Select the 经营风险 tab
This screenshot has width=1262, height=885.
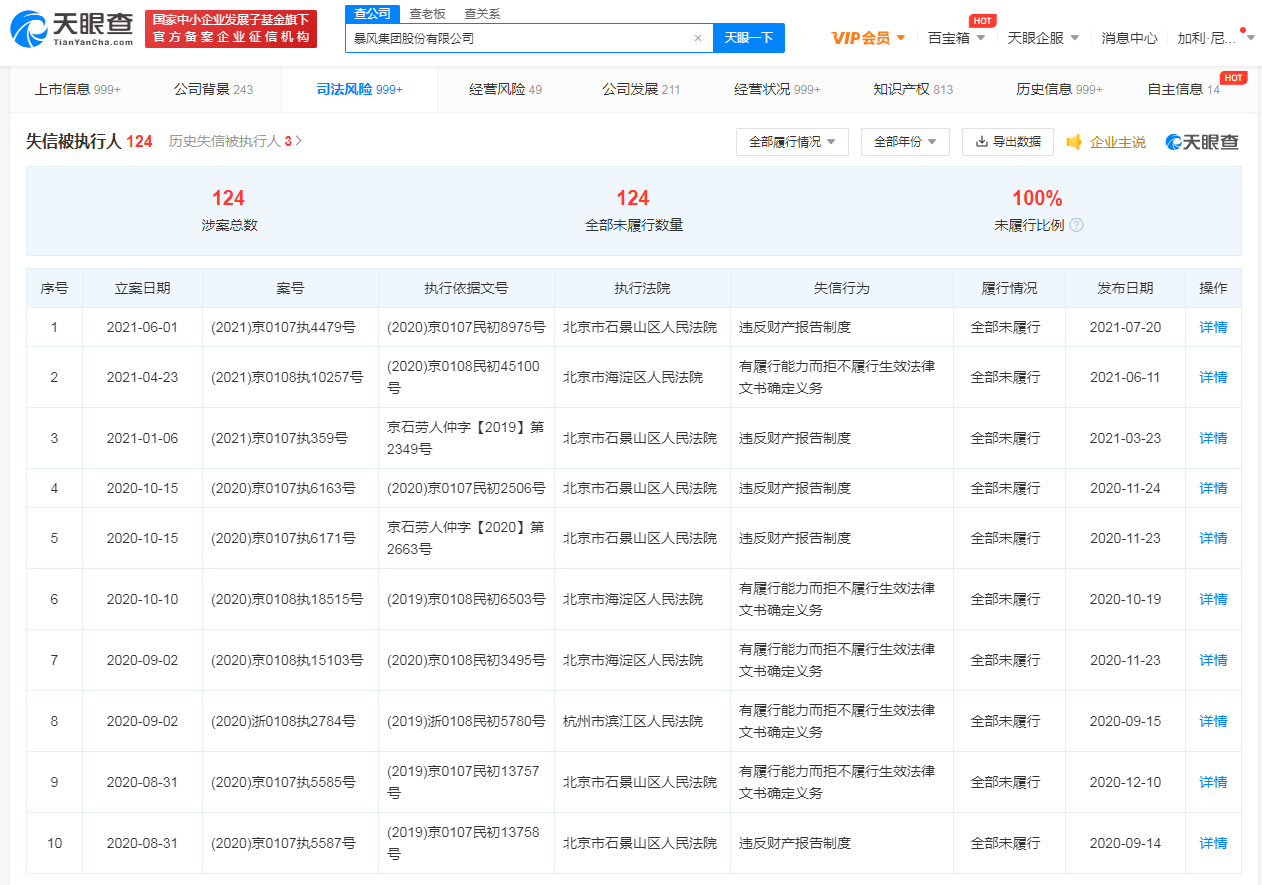click(x=505, y=89)
